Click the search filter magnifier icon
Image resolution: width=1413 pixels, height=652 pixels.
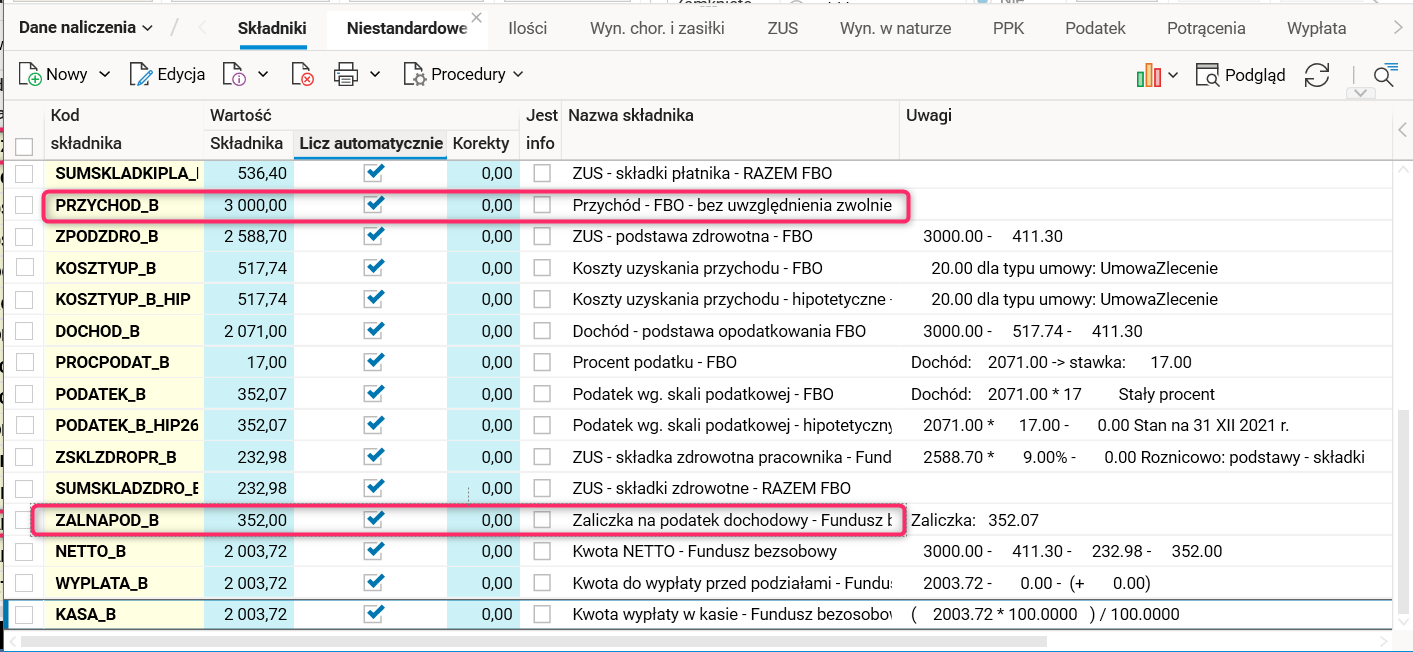click(1384, 75)
